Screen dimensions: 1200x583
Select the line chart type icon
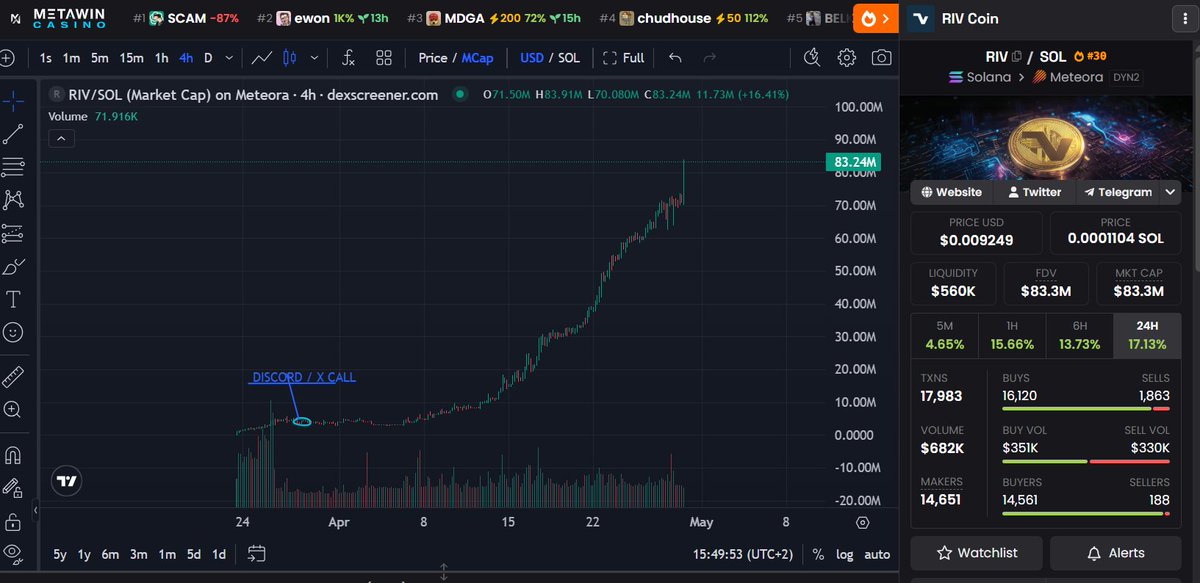[x=262, y=58]
